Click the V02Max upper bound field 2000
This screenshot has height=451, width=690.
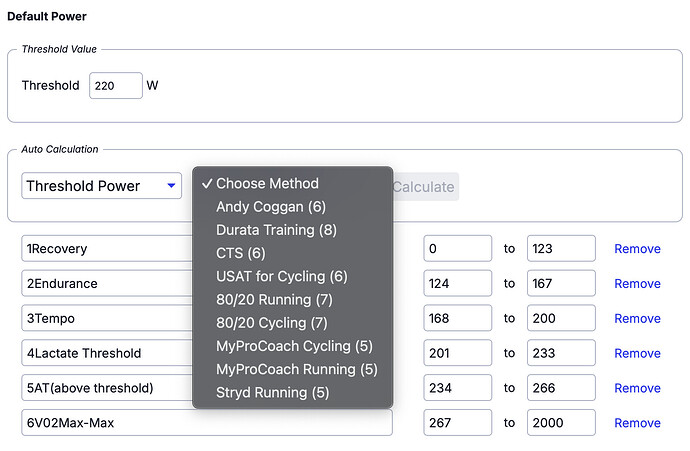562,423
